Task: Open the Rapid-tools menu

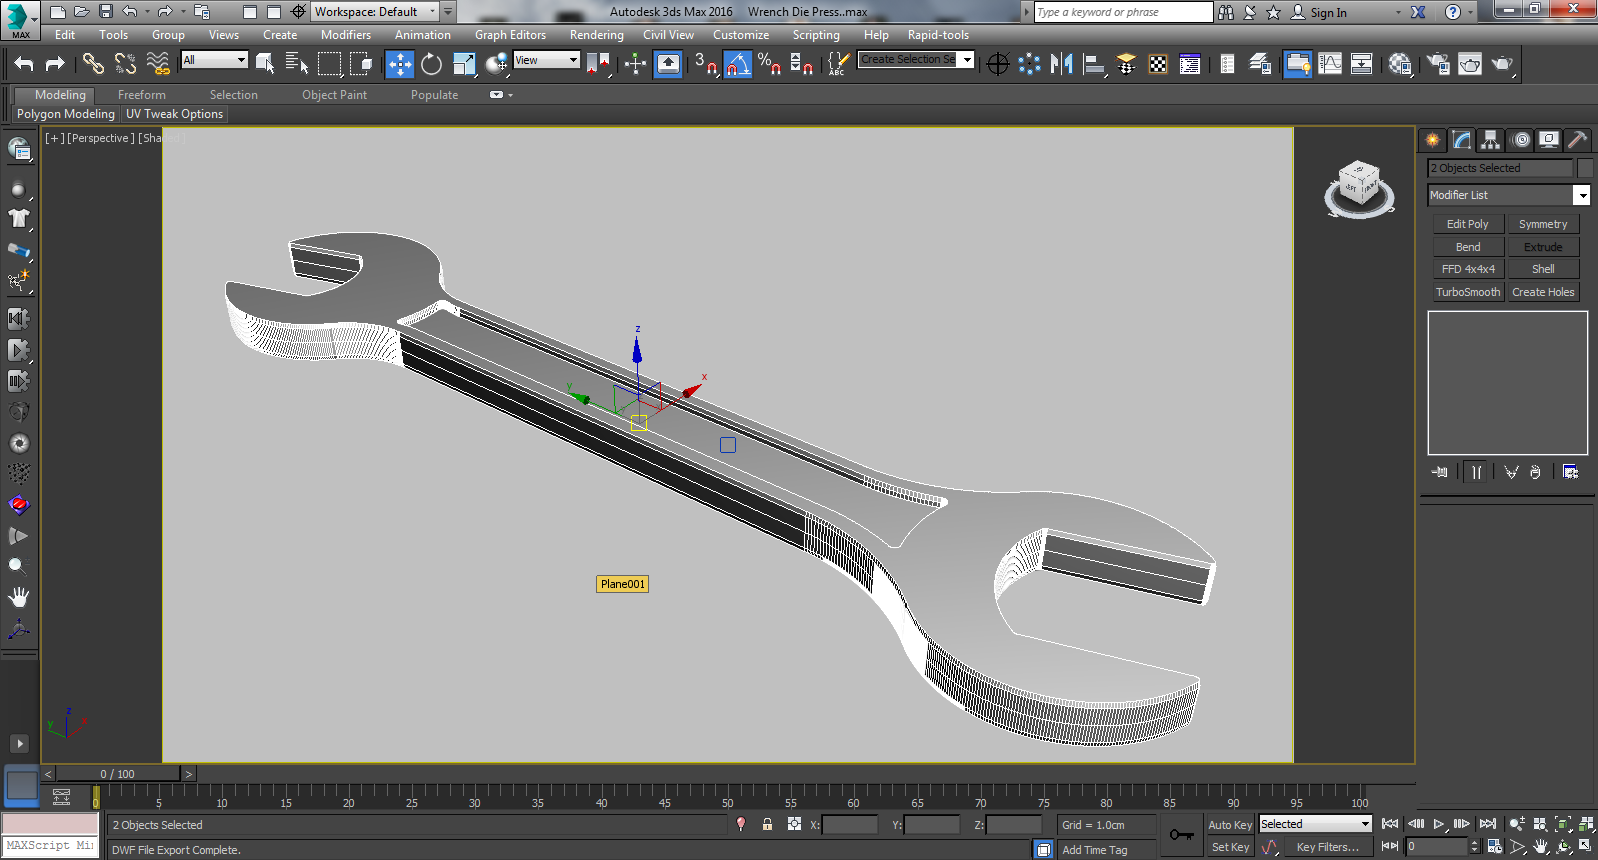Action: pyautogui.click(x=938, y=35)
